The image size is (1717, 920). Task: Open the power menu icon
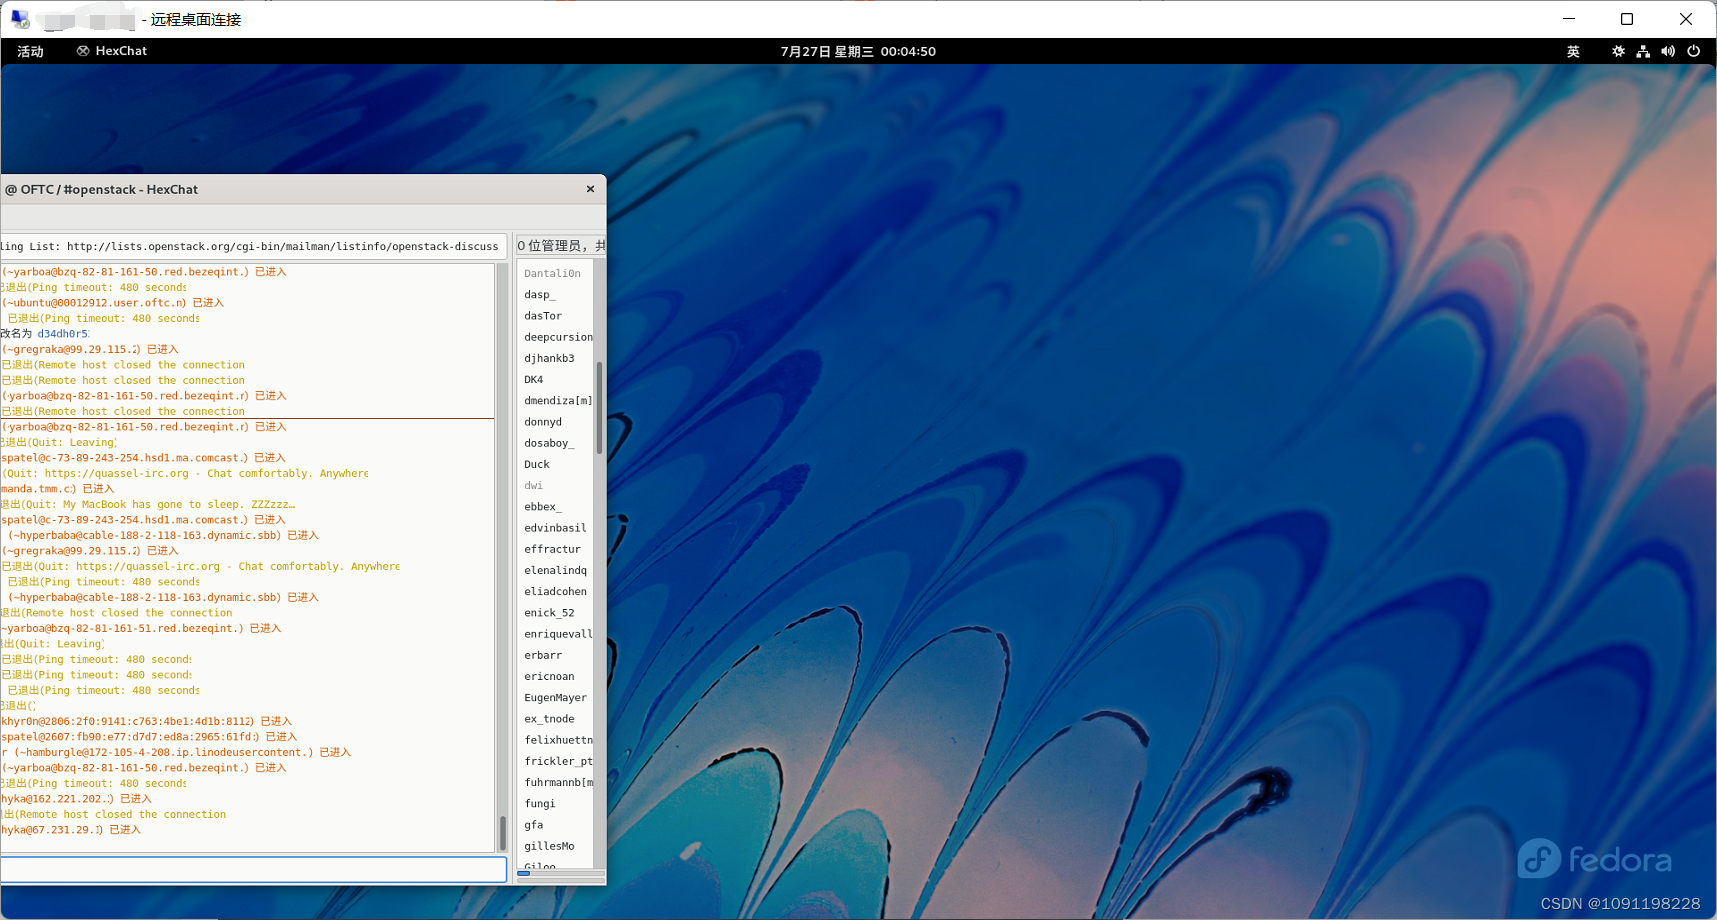point(1693,51)
